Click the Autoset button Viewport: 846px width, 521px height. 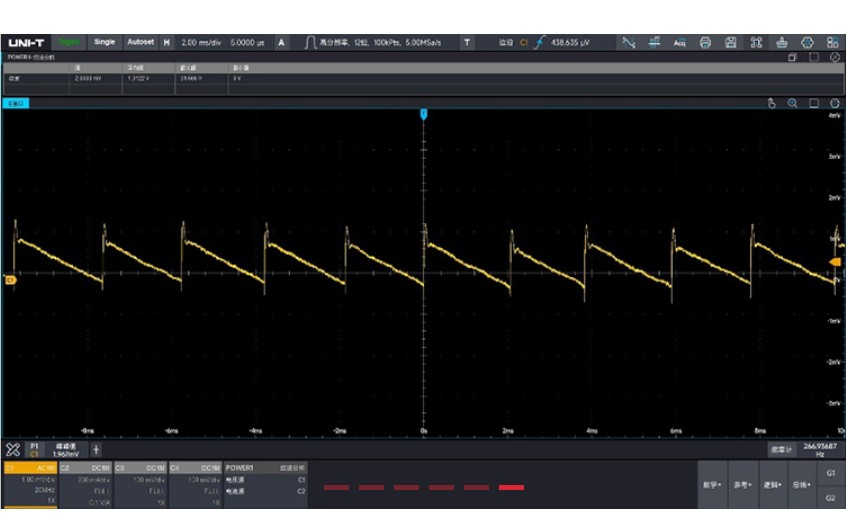[x=138, y=42]
